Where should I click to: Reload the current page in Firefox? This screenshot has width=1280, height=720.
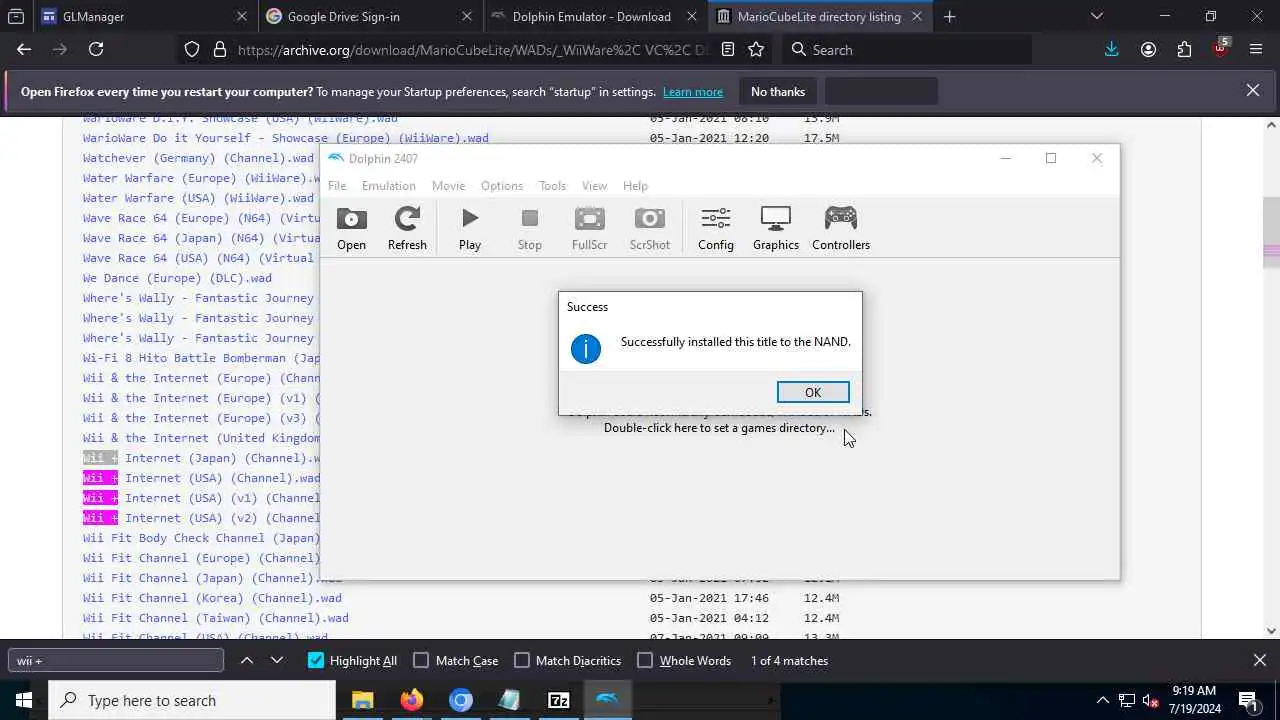pyautogui.click(x=96, y=49)
